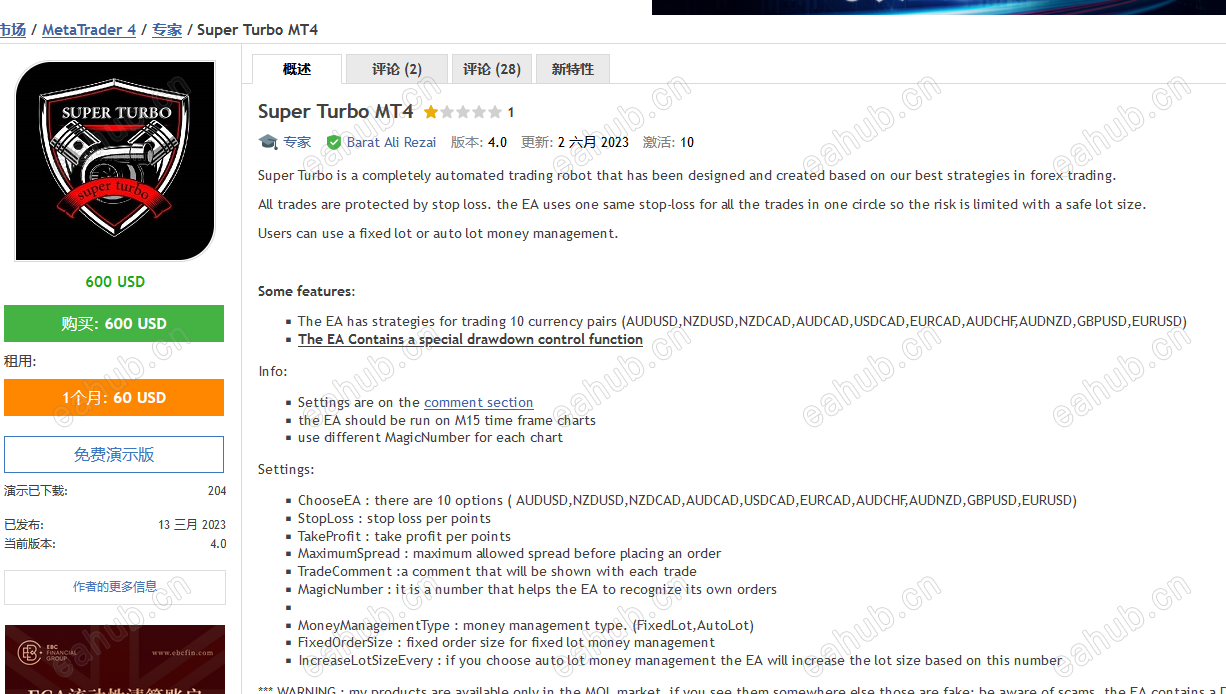Click the Super Turbo product logo image
The height and width of the screenshot is (694, 1226).
click(115, 160)
